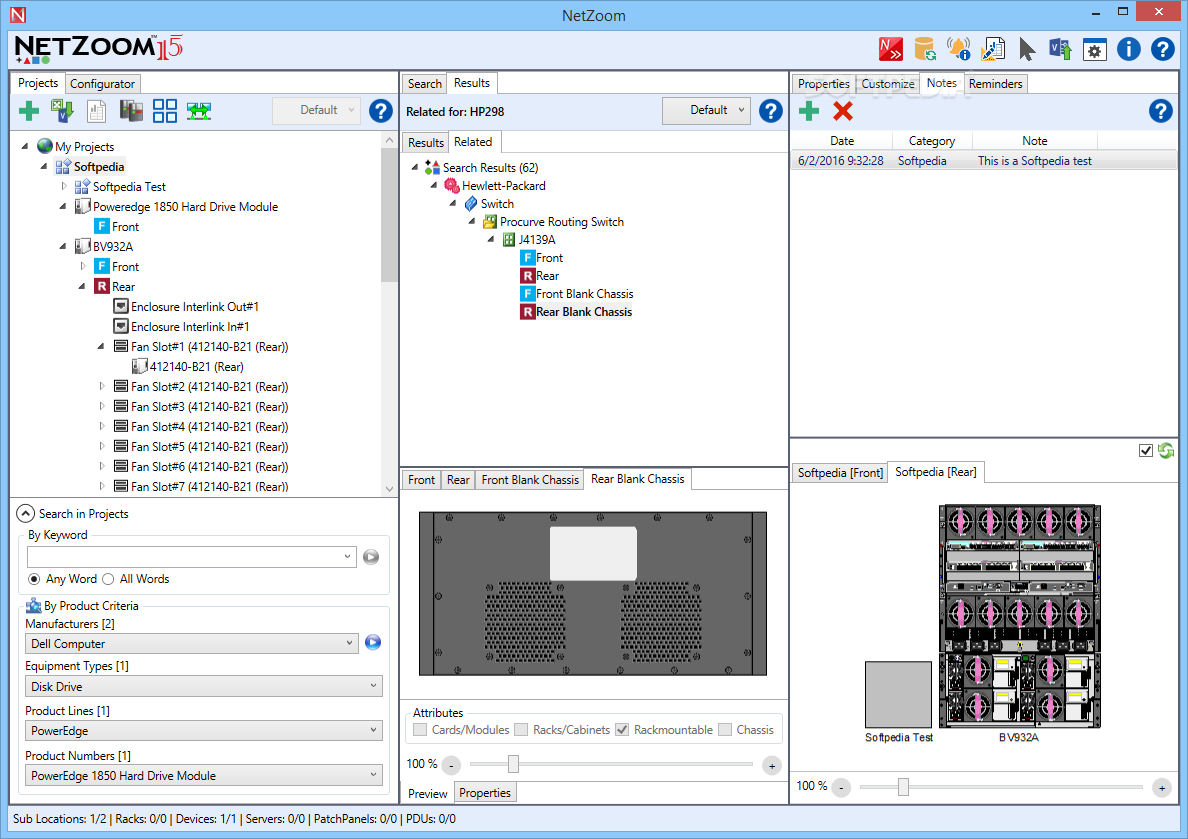
Task: Click the keyword search input field
Action: 192,557
